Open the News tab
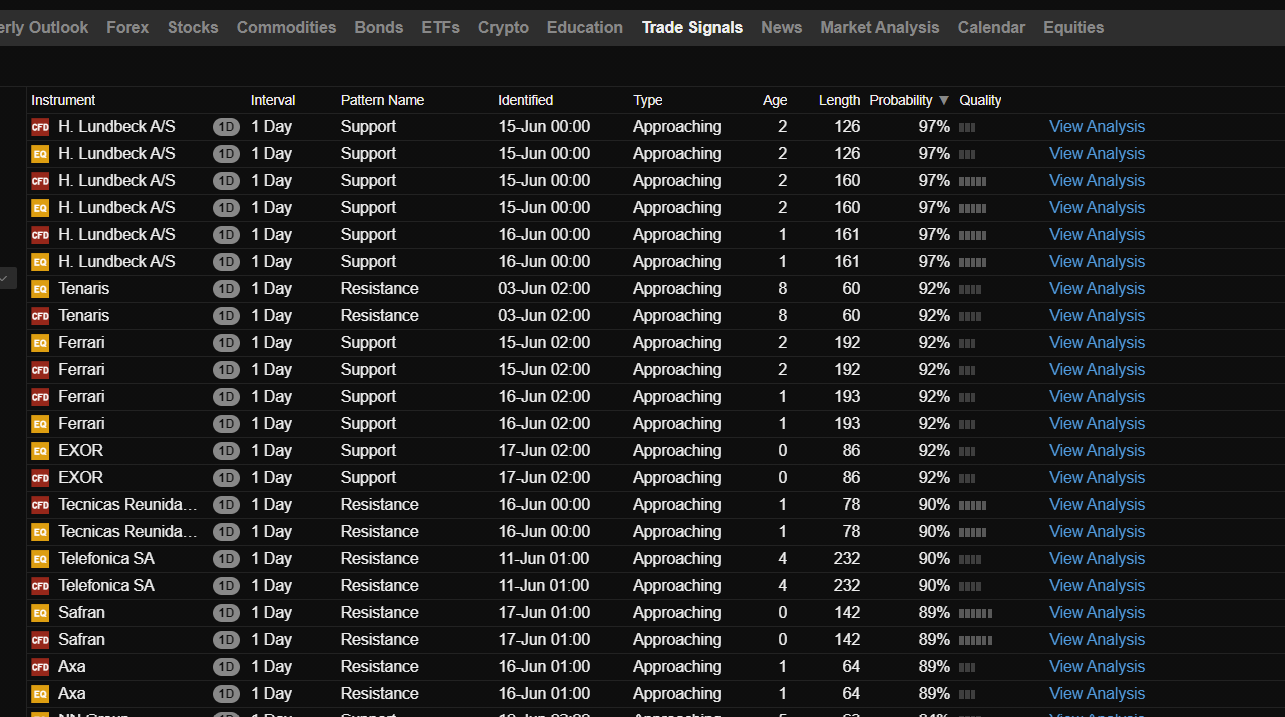This screenshot has height=717, width=1285. 782,28
